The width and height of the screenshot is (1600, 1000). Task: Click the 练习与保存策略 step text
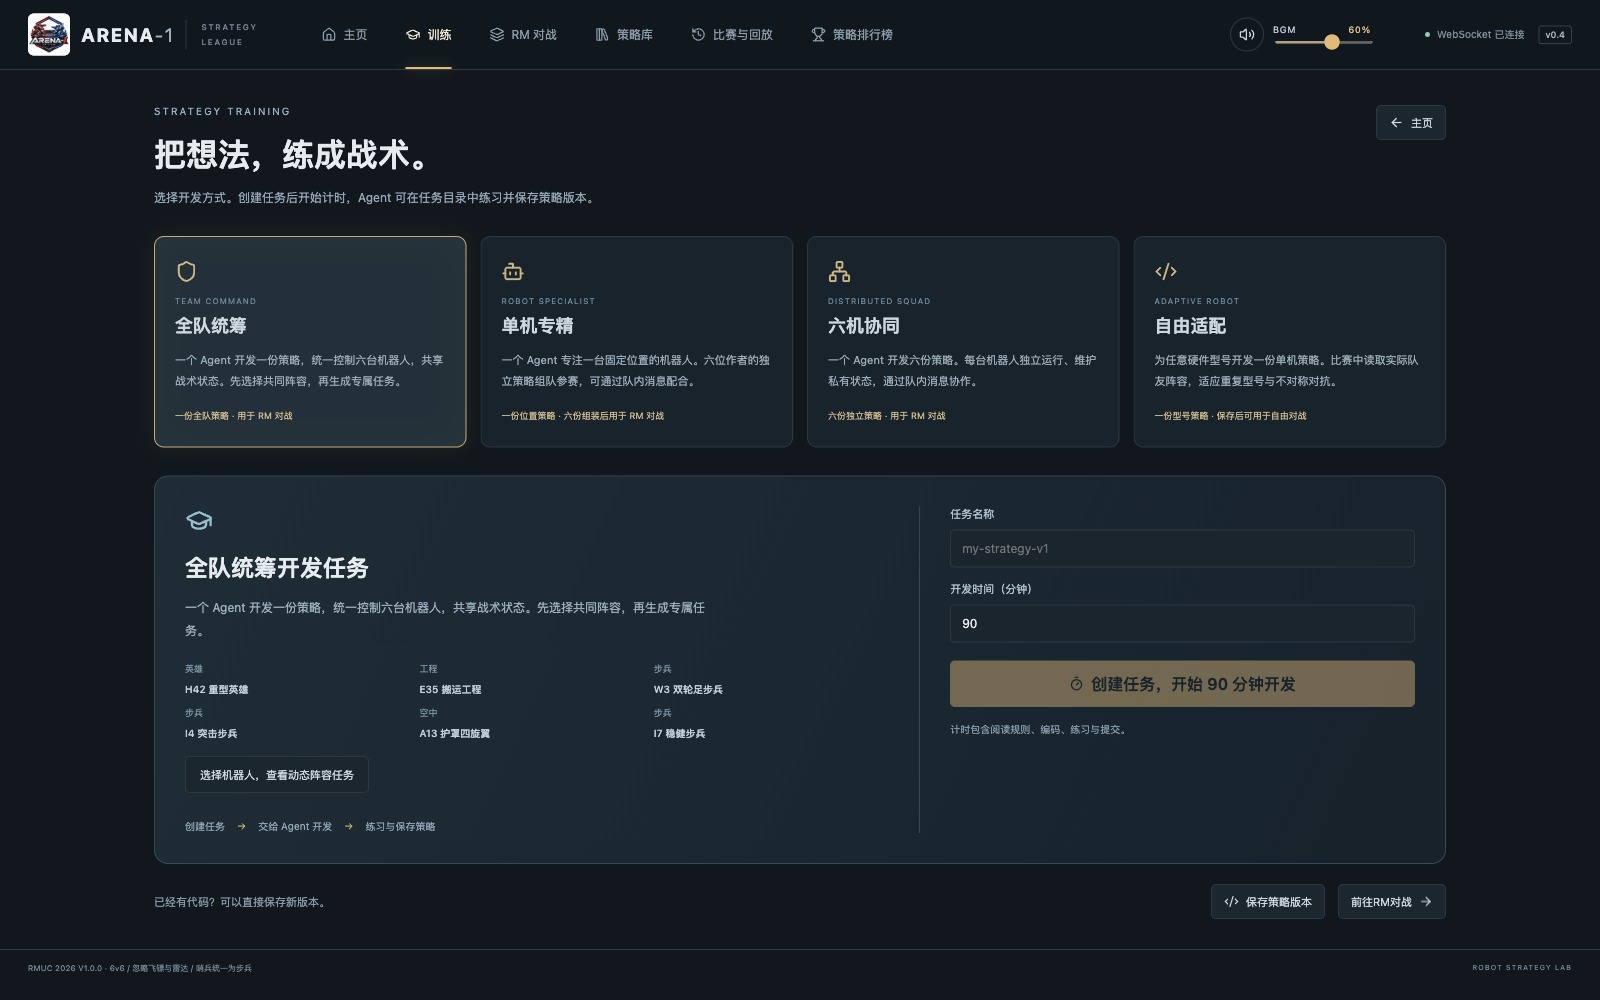click(400, 827)
